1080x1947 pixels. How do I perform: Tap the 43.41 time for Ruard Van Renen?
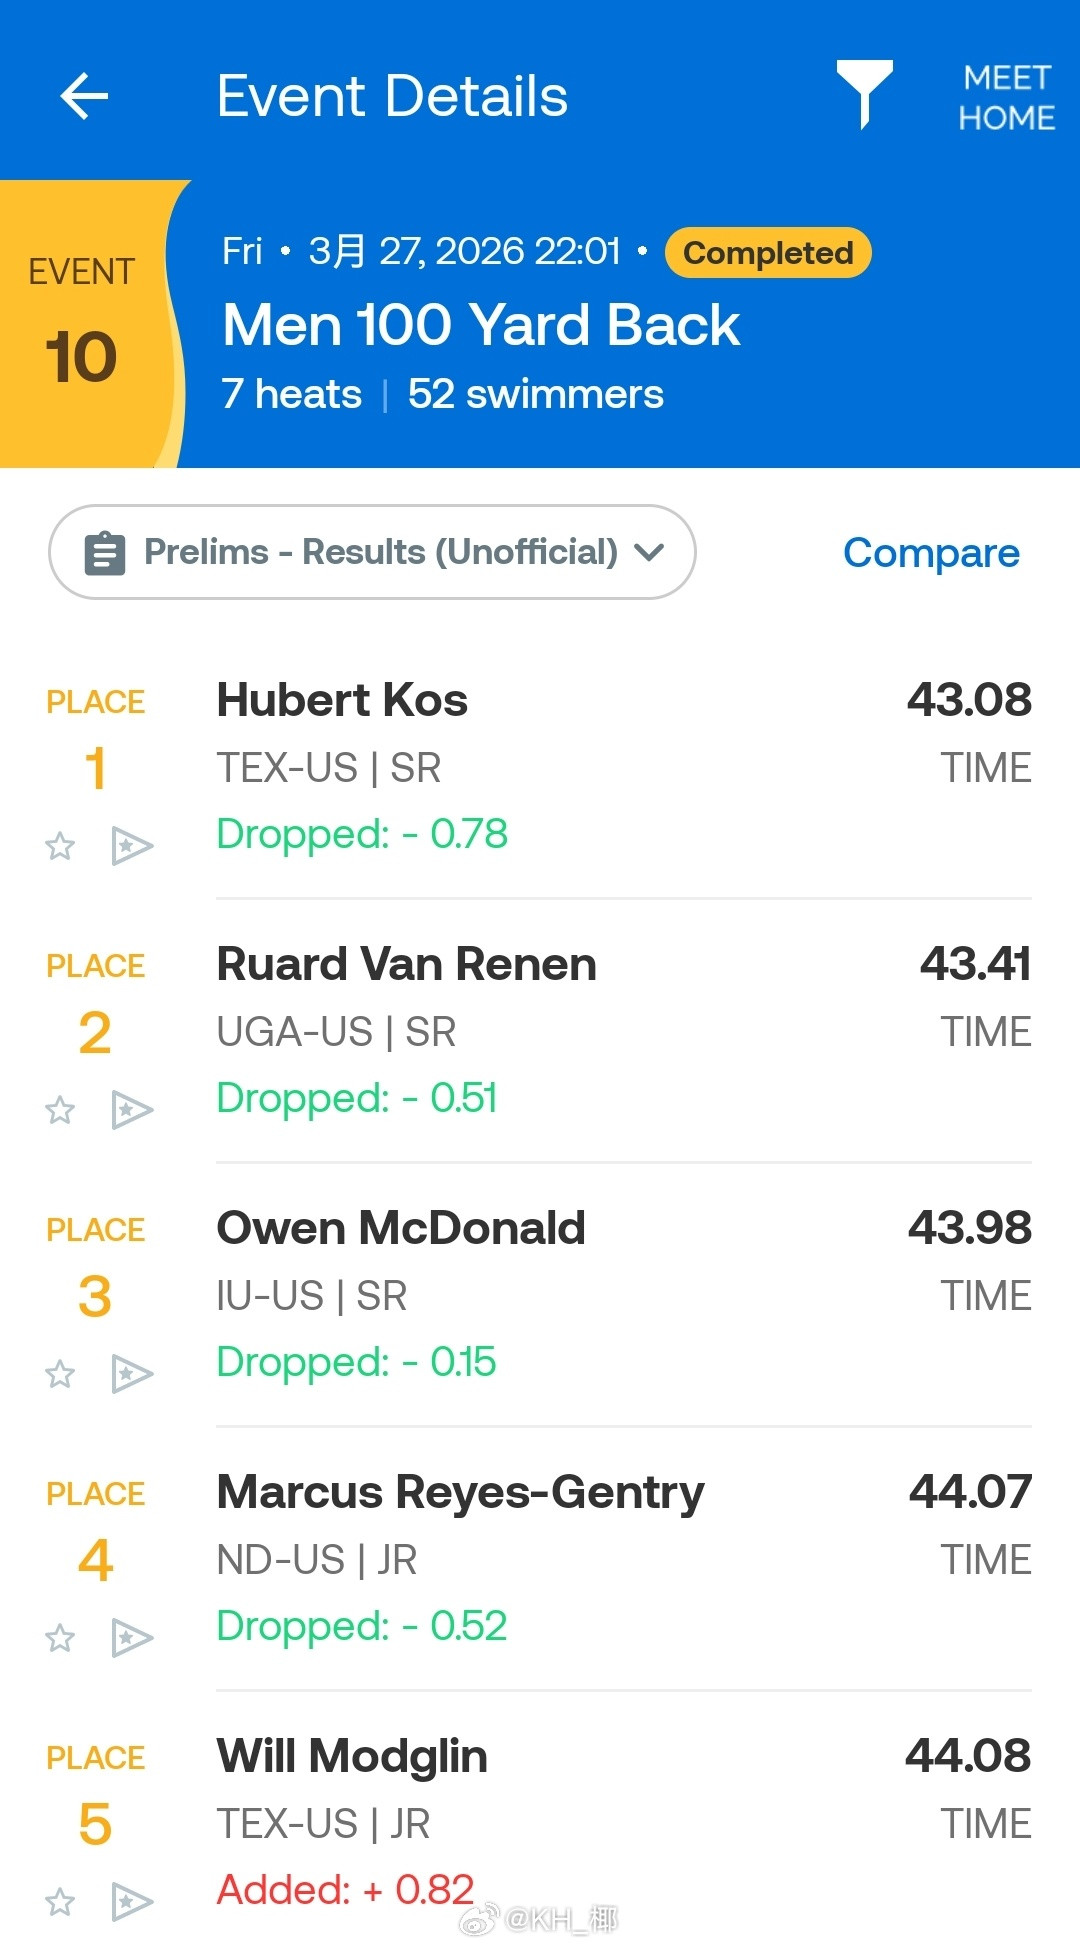975,963
